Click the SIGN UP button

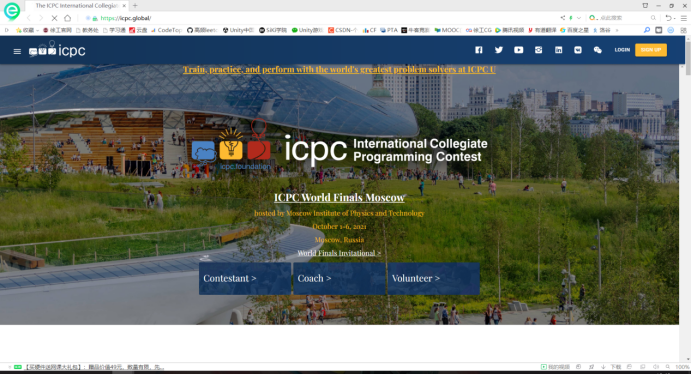(x=651, y=50)
